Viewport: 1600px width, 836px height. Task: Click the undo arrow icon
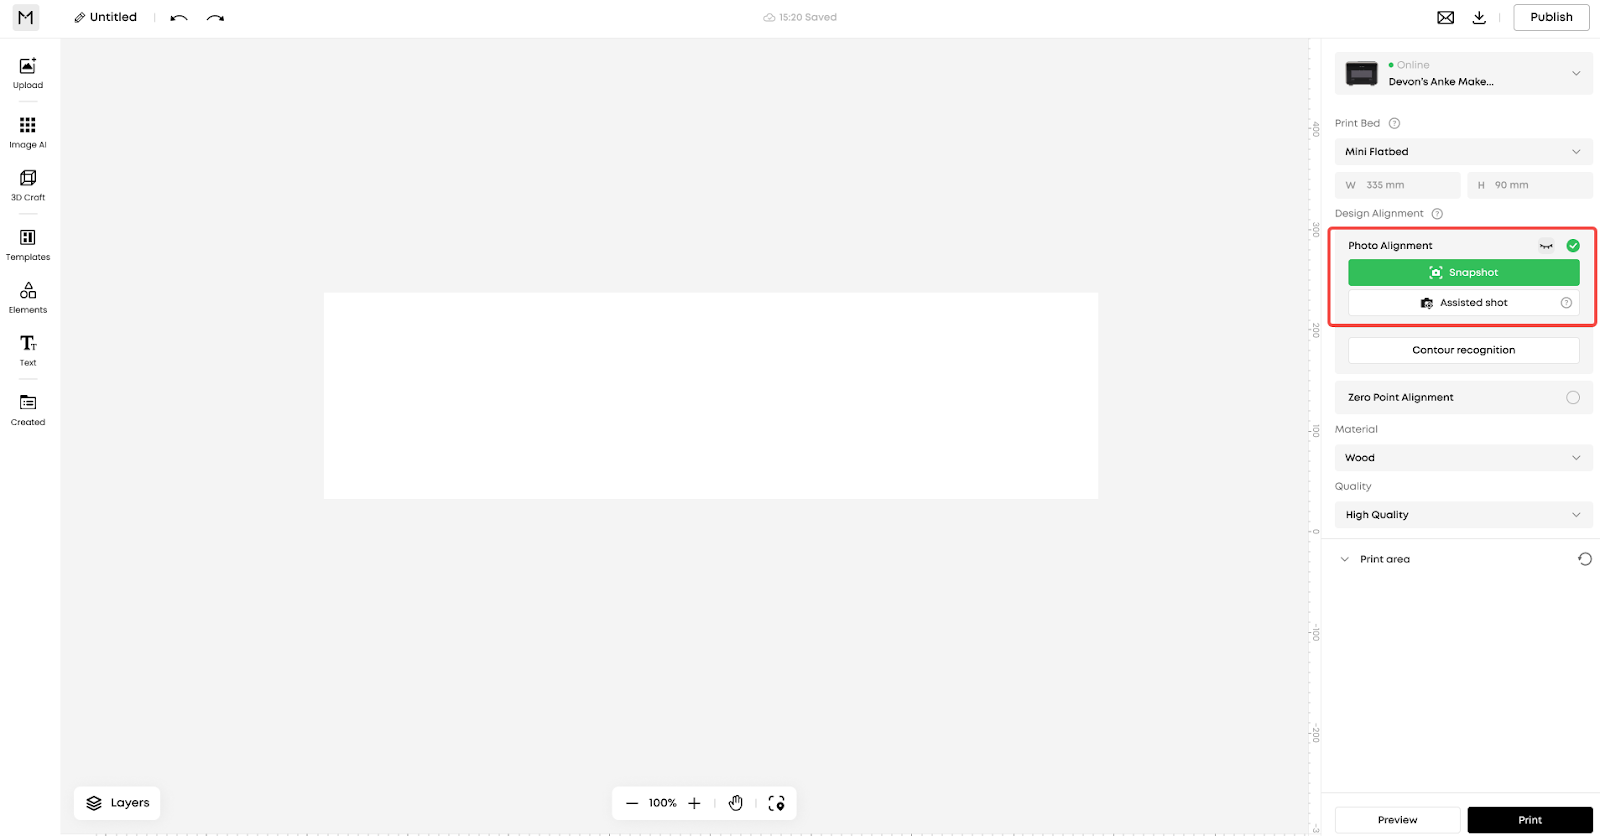pos(179,18)
